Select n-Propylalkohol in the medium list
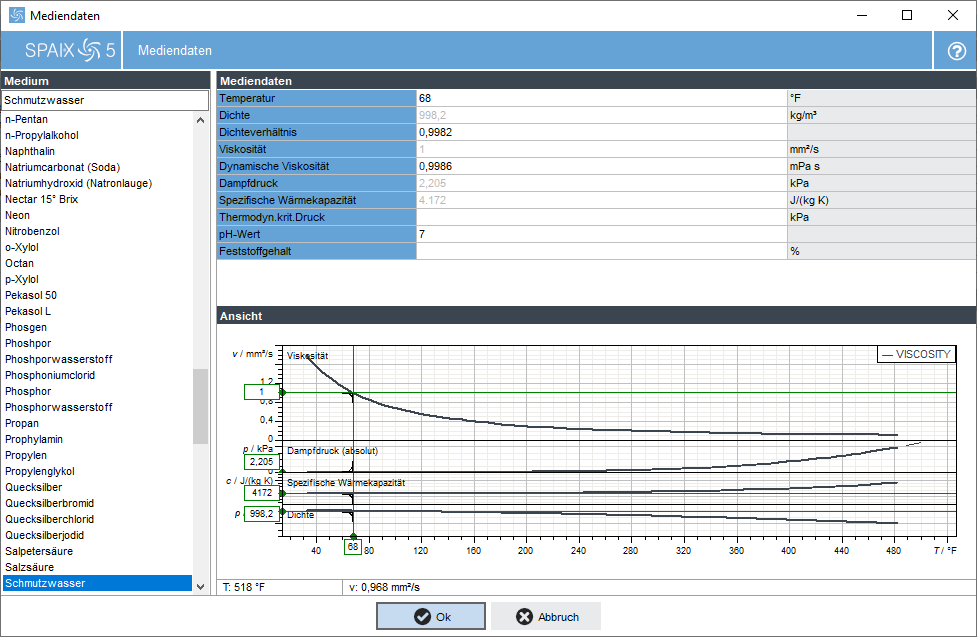The height and width of the screenshot is (637, 977). (42, 135)
